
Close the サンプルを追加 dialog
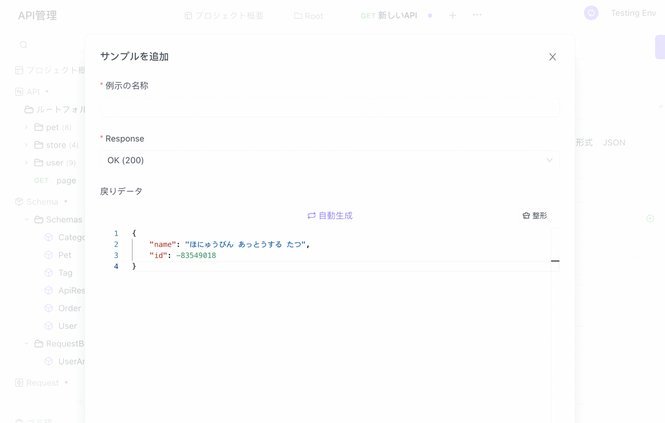point(552,57)
